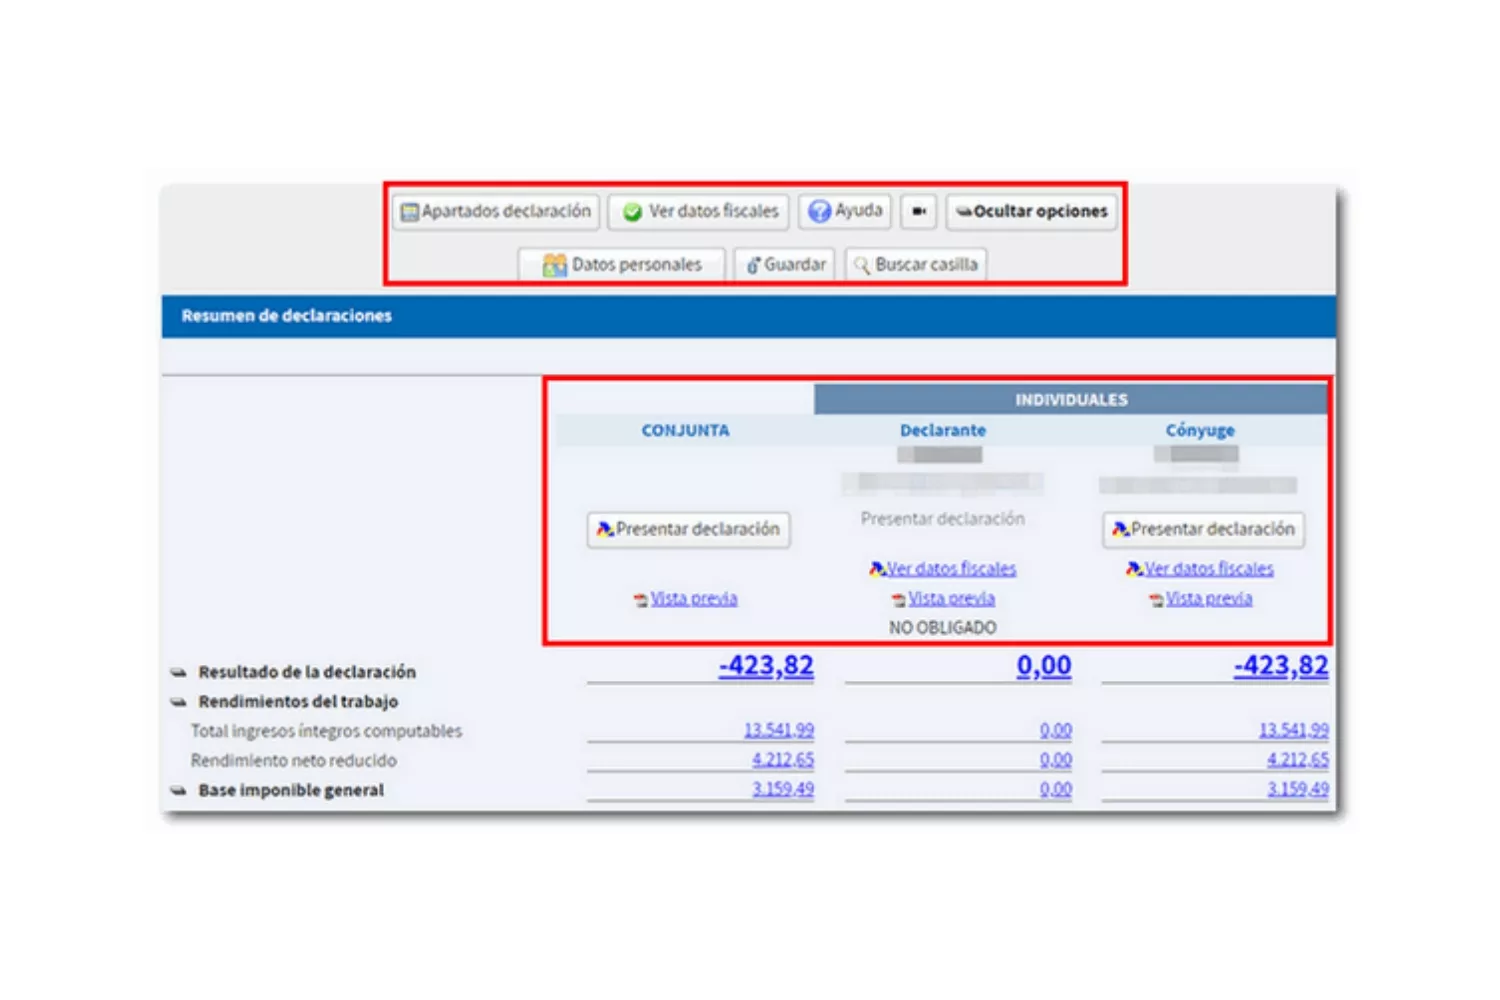Collapse Base imponible general row

point(178,791)
